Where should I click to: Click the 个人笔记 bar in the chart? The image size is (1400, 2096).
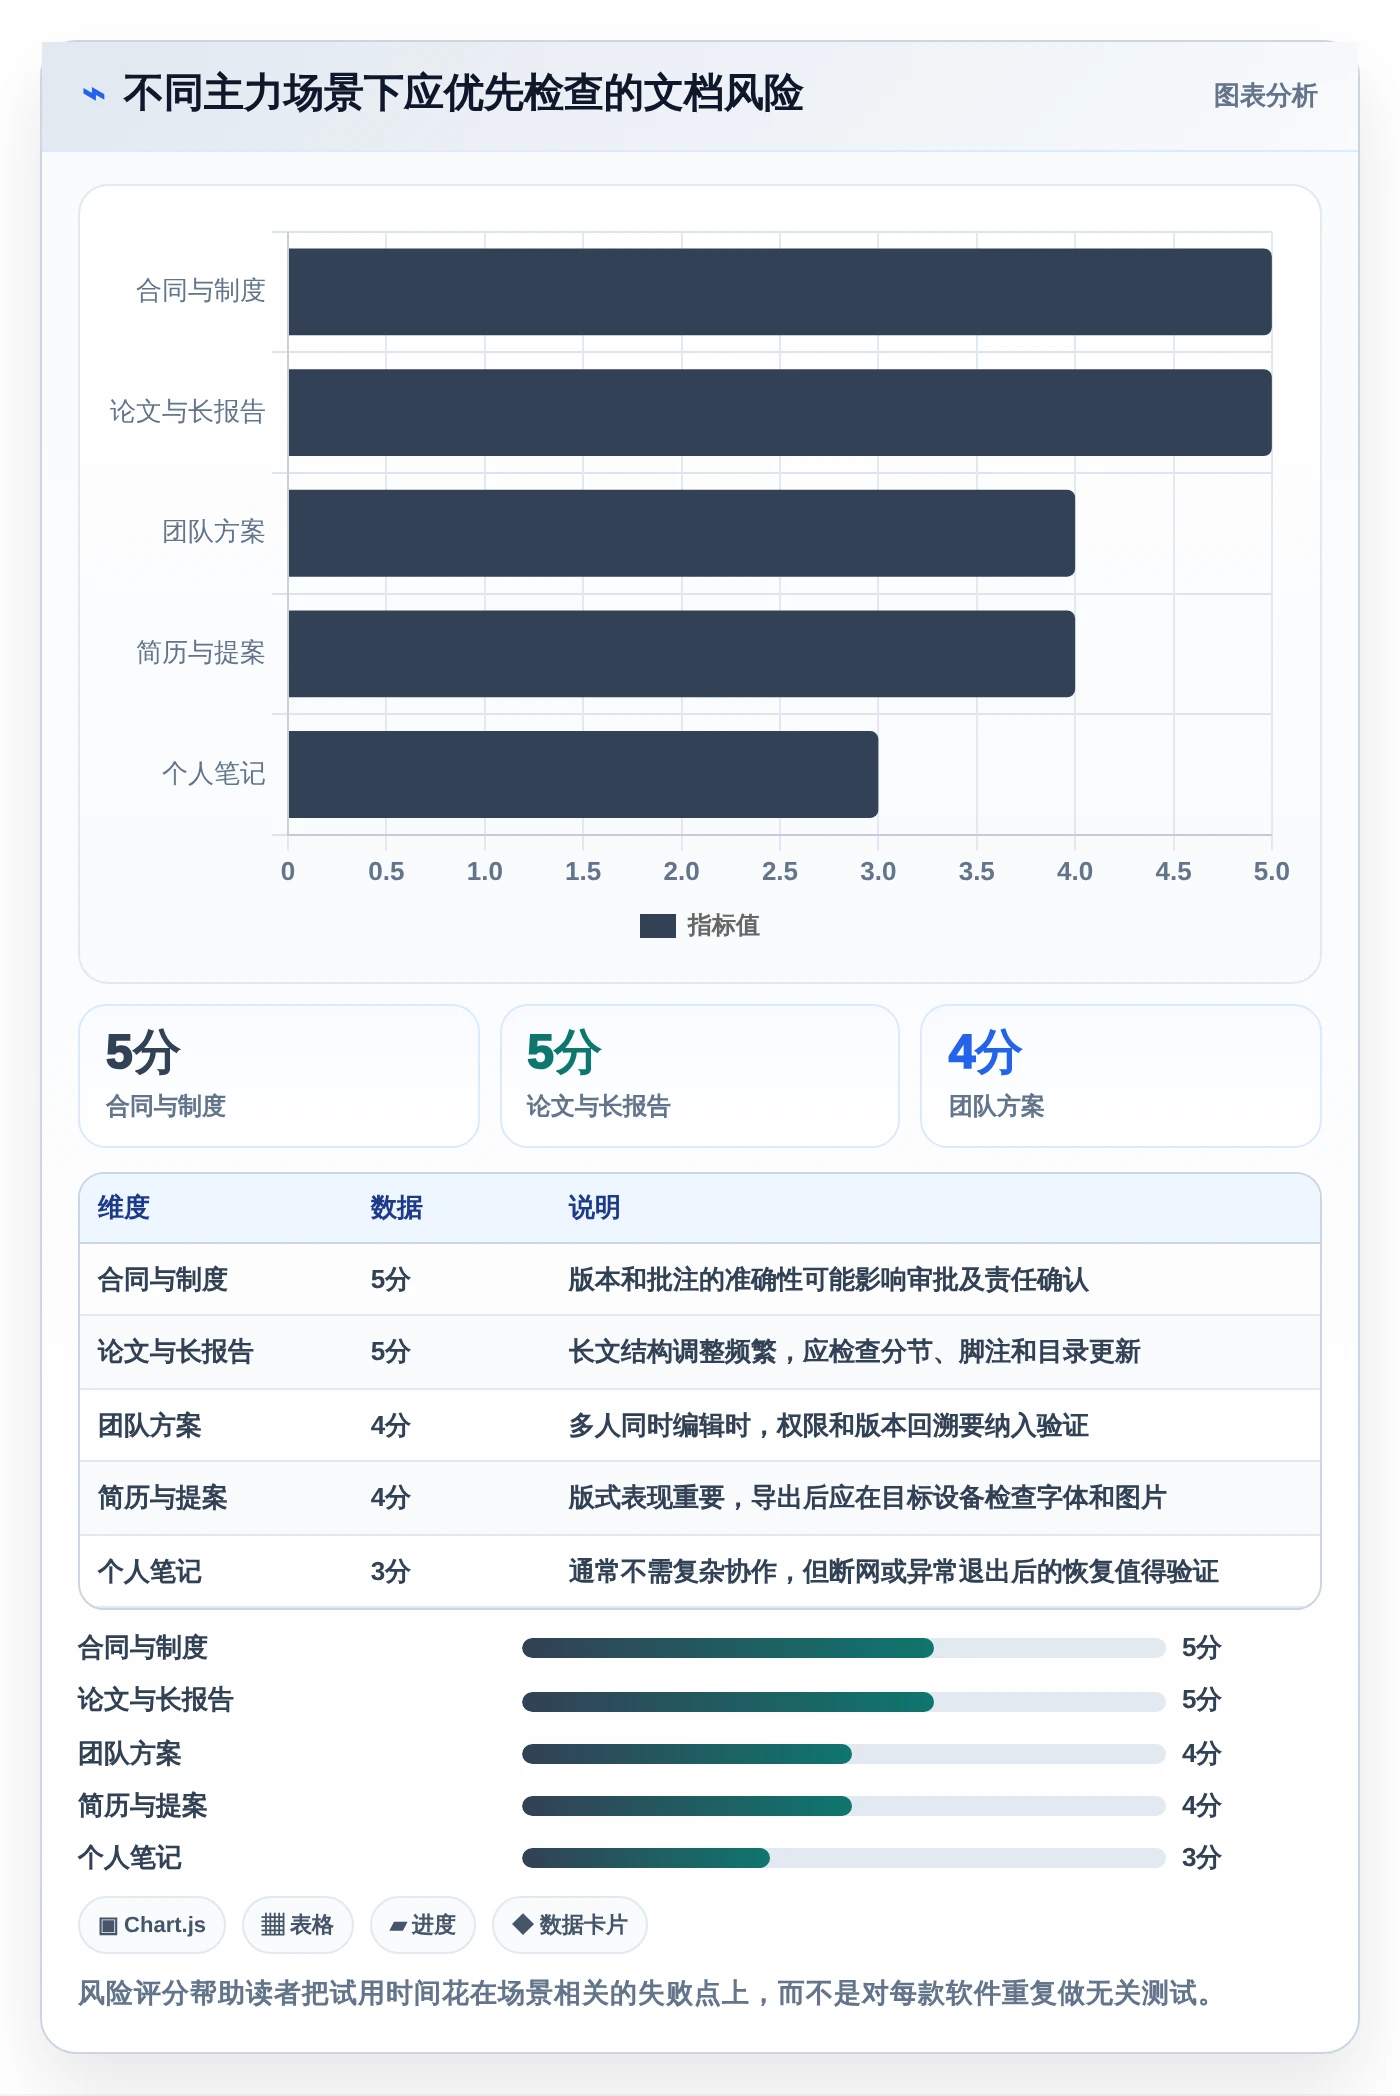(x=583, y=774)
